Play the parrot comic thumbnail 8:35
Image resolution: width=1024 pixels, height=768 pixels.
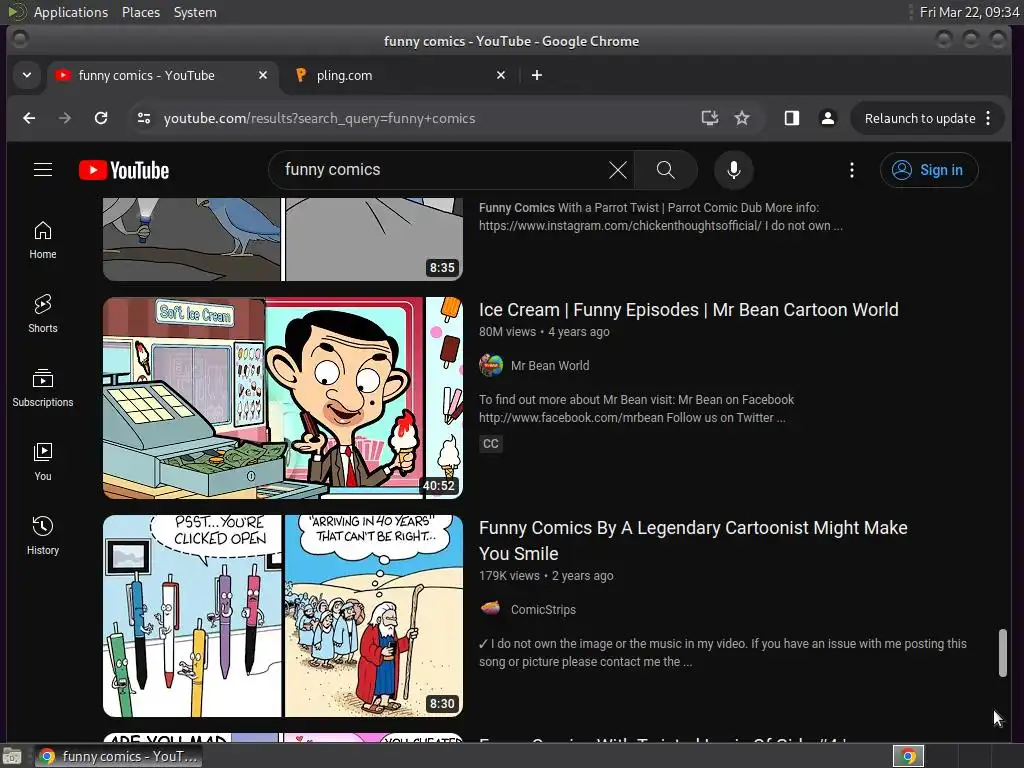[x=283, y=239]
